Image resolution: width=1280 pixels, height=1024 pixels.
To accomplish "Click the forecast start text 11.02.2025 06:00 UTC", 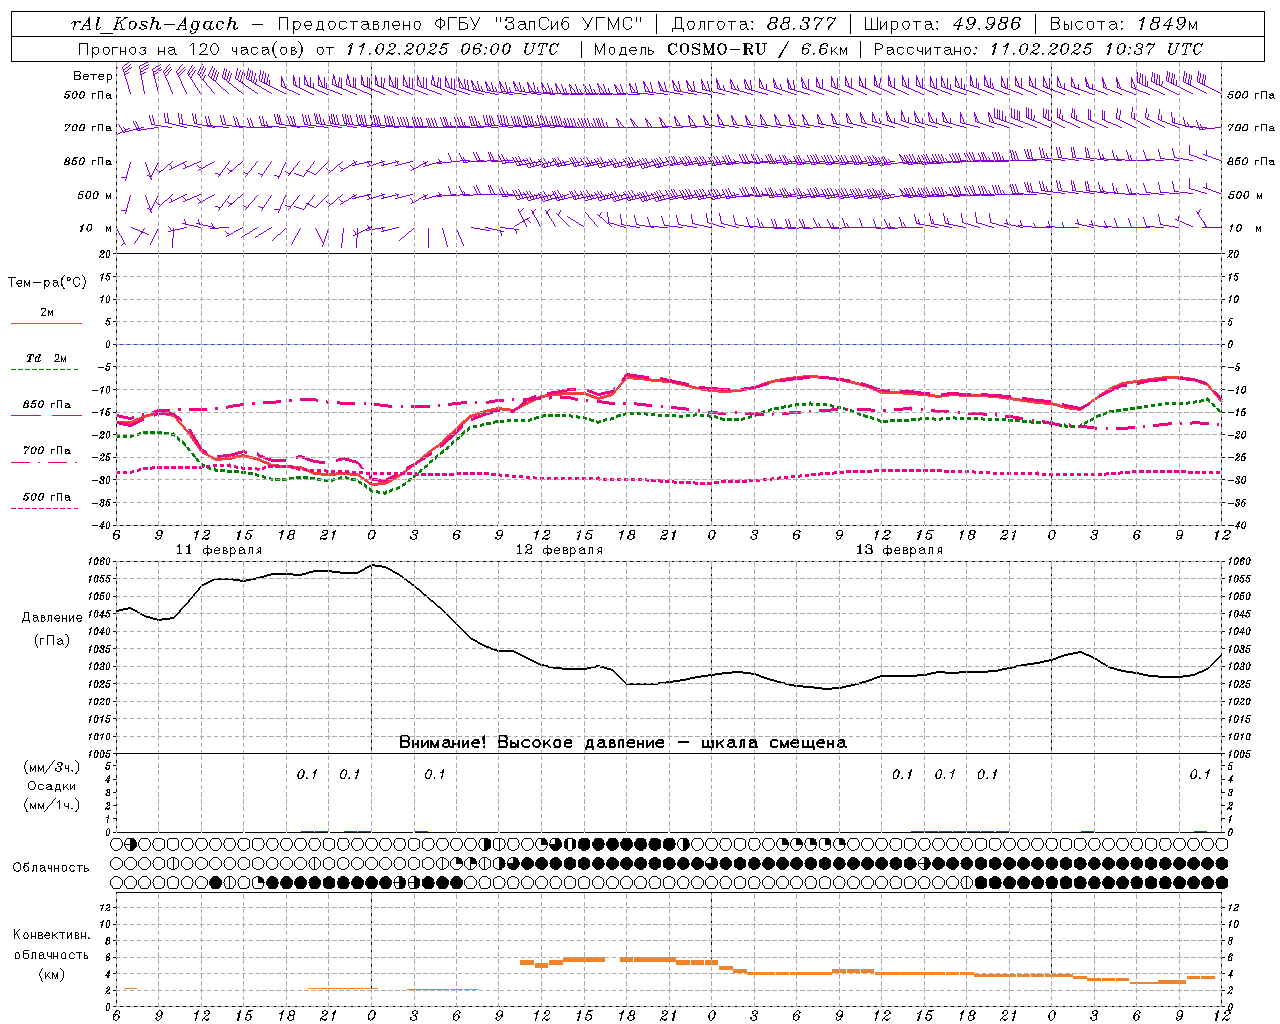I will tap(453, 48).
